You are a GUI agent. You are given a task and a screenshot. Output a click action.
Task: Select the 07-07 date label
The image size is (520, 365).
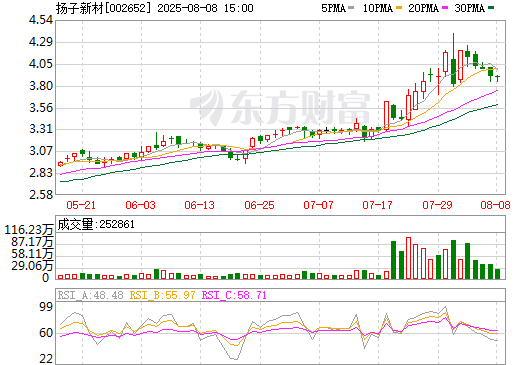[318, 205]
